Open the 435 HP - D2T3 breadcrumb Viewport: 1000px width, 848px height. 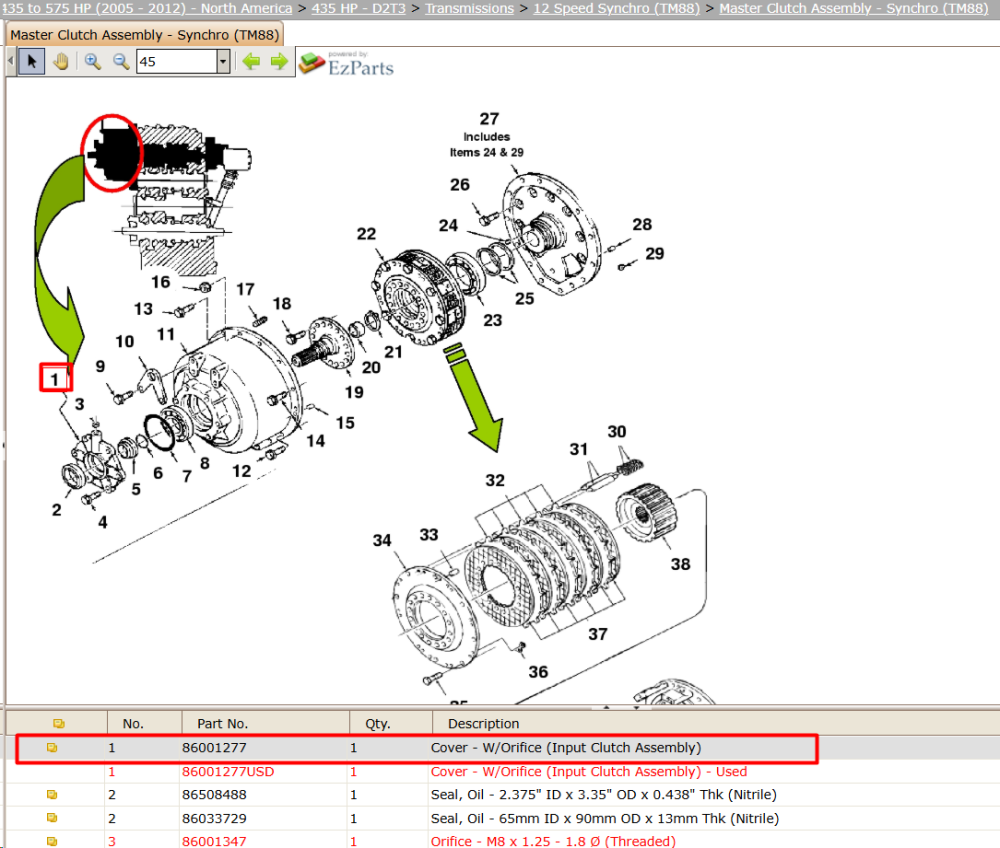(x=358, y=8)
